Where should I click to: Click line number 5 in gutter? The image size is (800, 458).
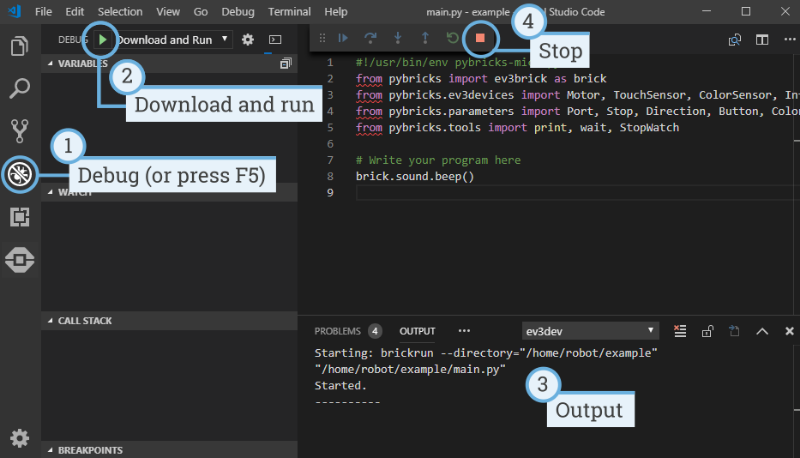tap(330, 128)
